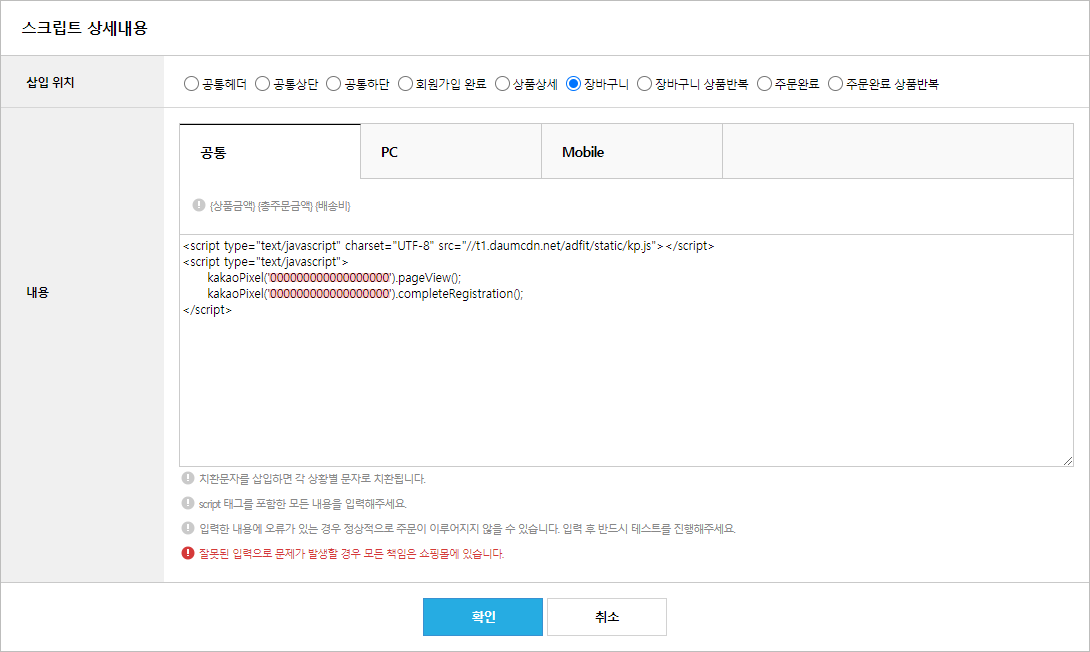The height and width of the screenshot is (652, 1090).
Task: Click the kakaoPixel pageView code line
Action: click(x=334, y=277)
